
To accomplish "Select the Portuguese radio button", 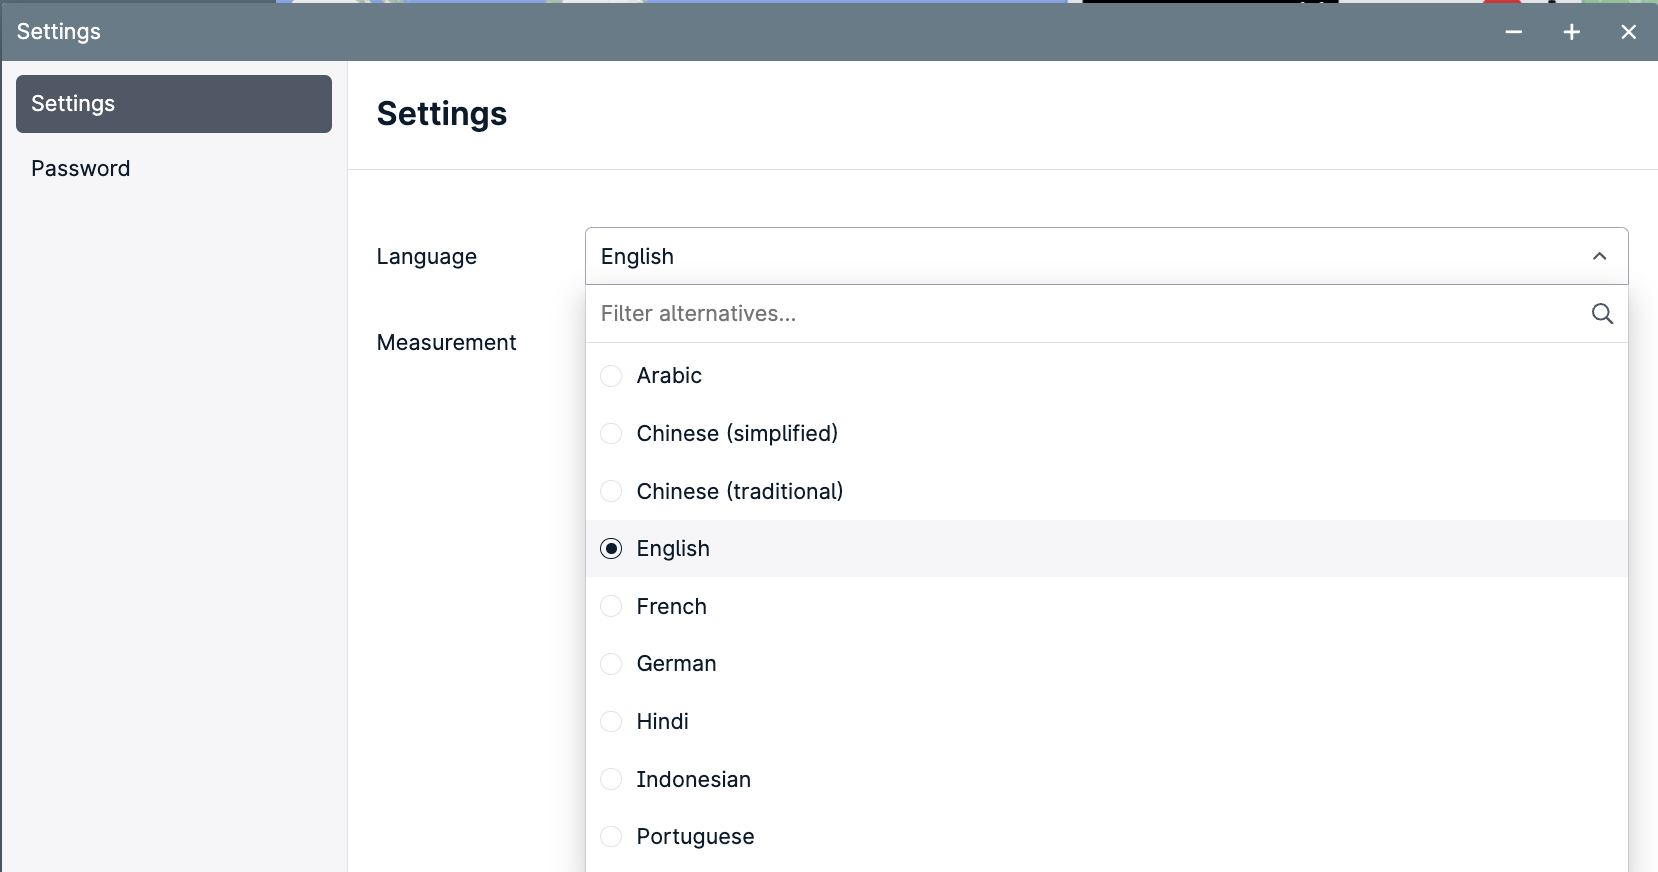I will (x=611, y=837).
